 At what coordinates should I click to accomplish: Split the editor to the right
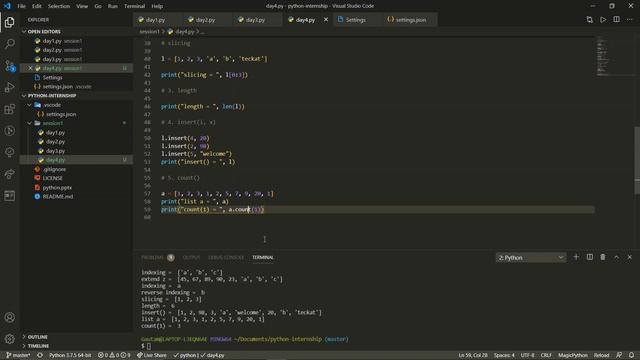pyautogui.click(x=616, y=20)
